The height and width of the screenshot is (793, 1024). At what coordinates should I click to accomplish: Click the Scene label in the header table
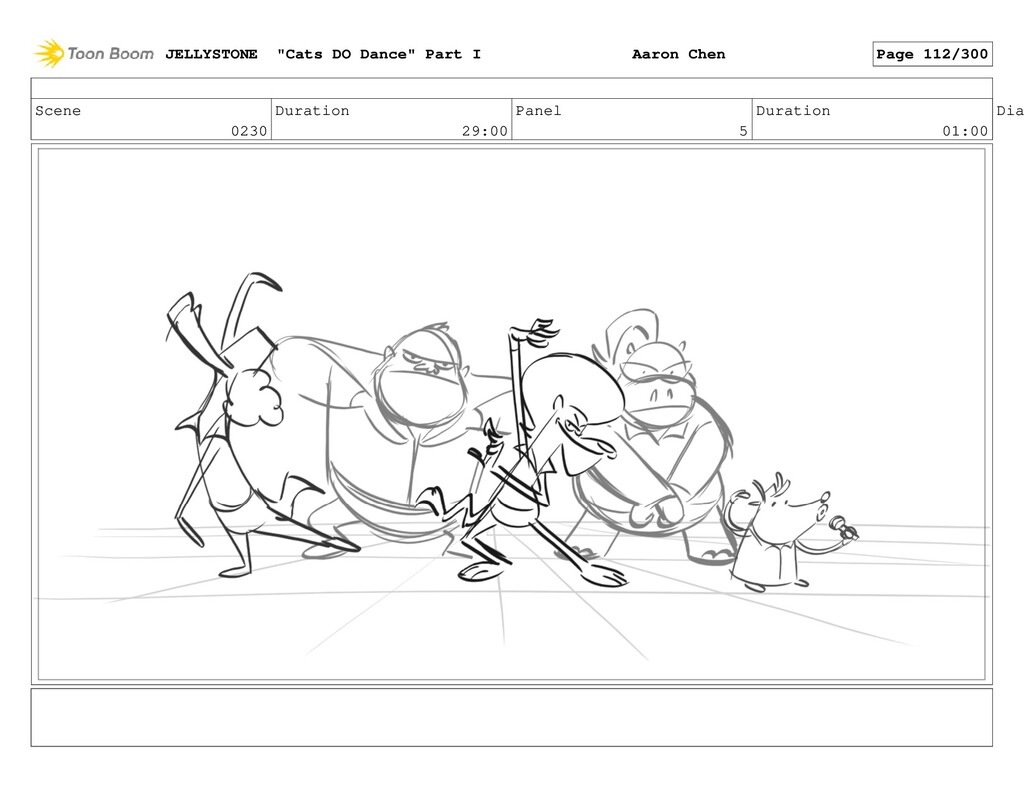tap(58, 110)
